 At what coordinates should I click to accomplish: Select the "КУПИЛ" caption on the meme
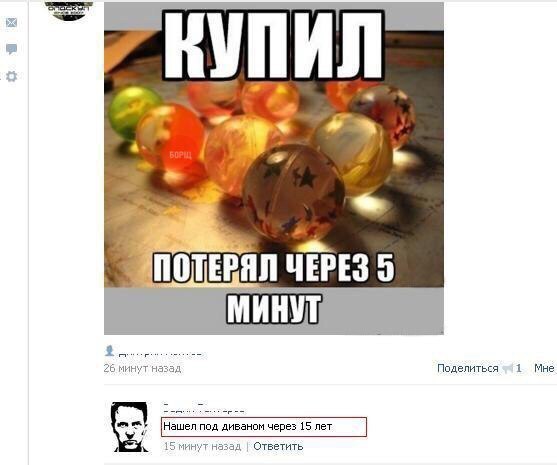click(x=274, y=45)
